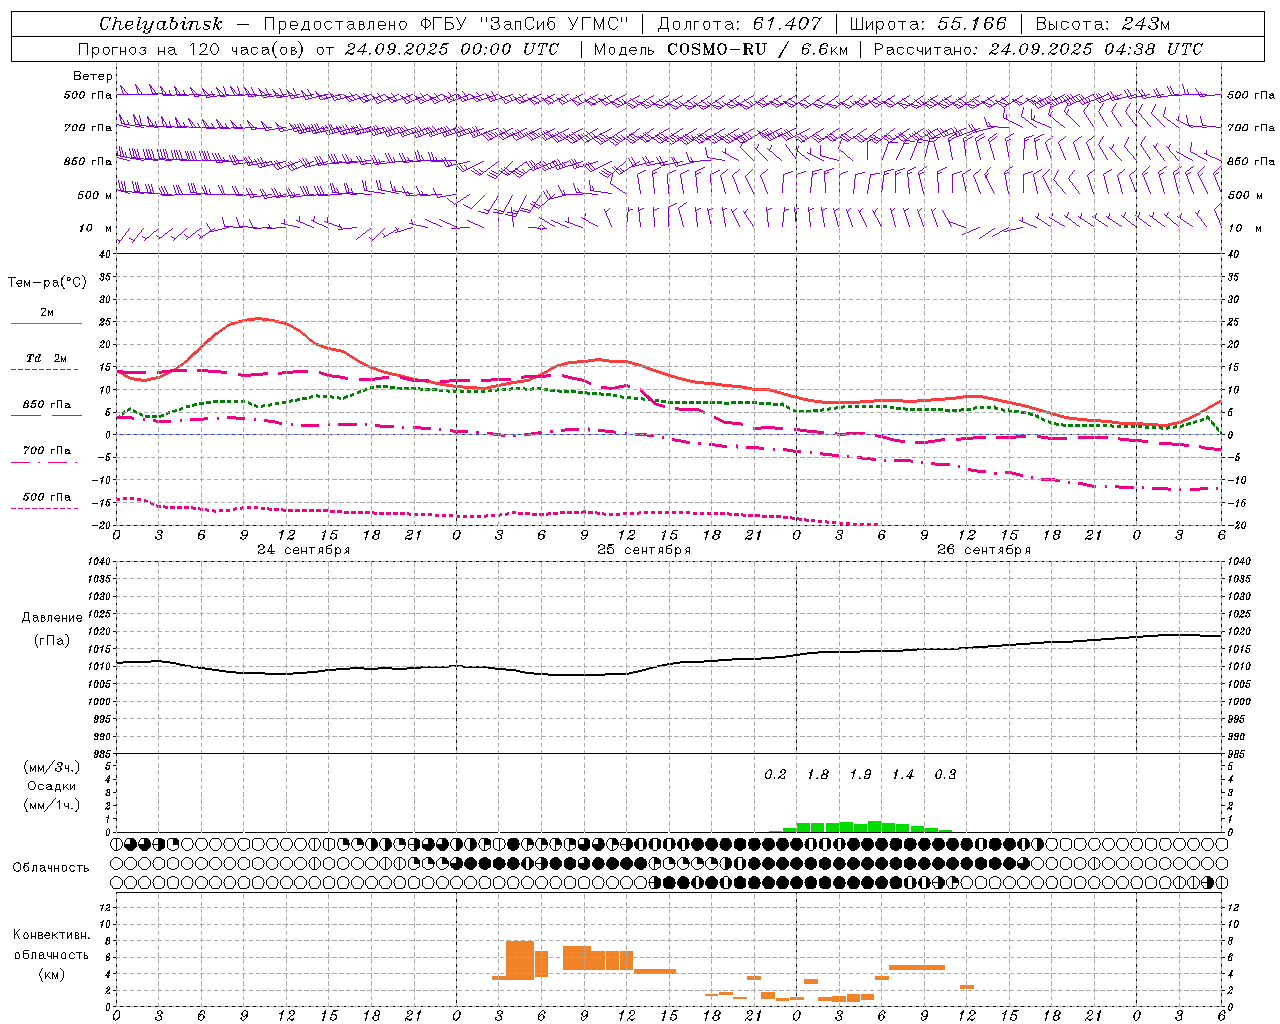Select the 'Предоставлено ФГБУ "ЗапСиб УГМС"' provider text

pyautogui.click(x=444, y=24)
